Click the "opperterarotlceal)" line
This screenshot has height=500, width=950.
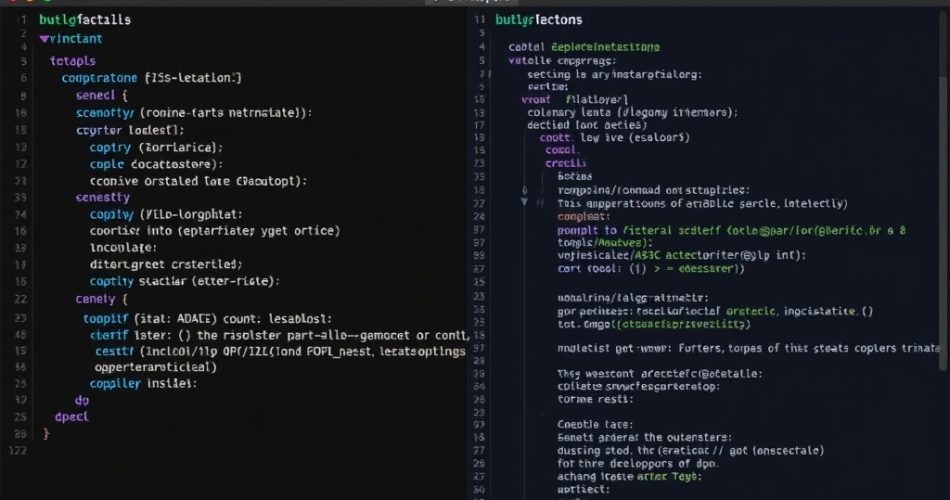point(155,368)
